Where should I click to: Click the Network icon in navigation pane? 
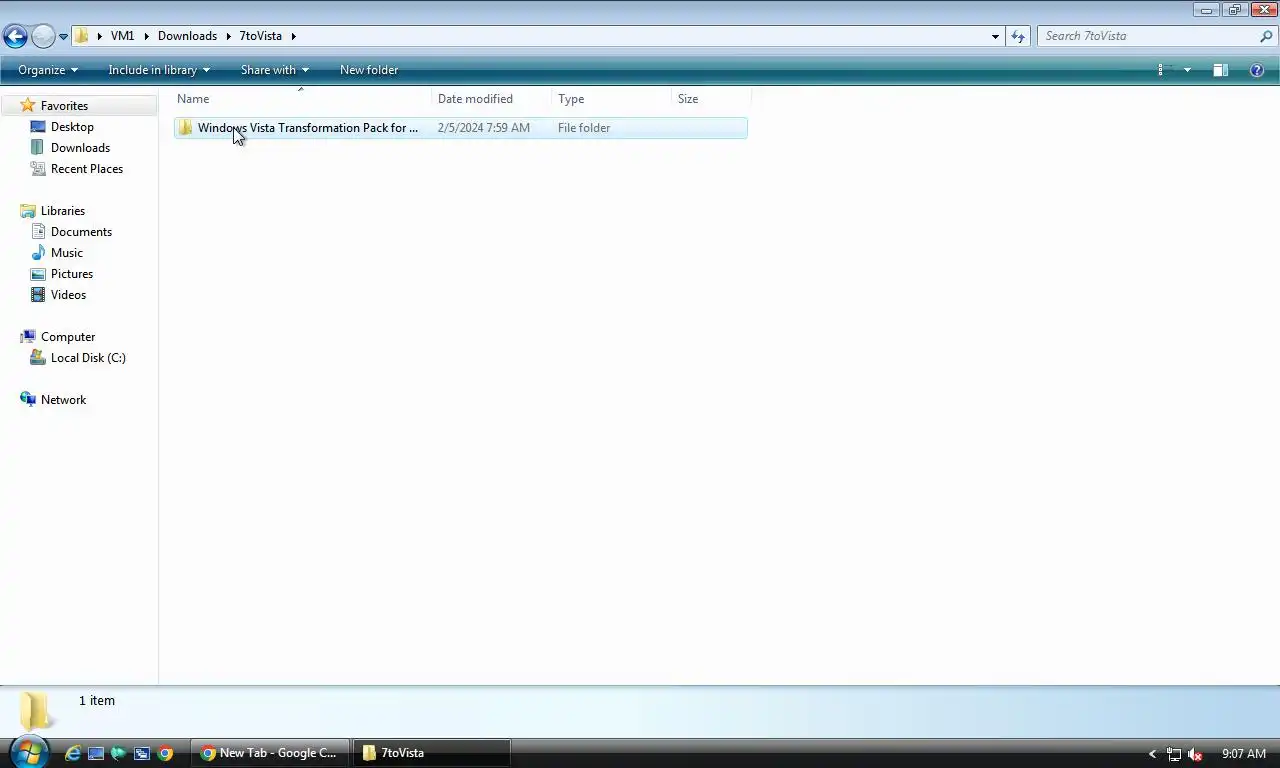coord(28,399)
